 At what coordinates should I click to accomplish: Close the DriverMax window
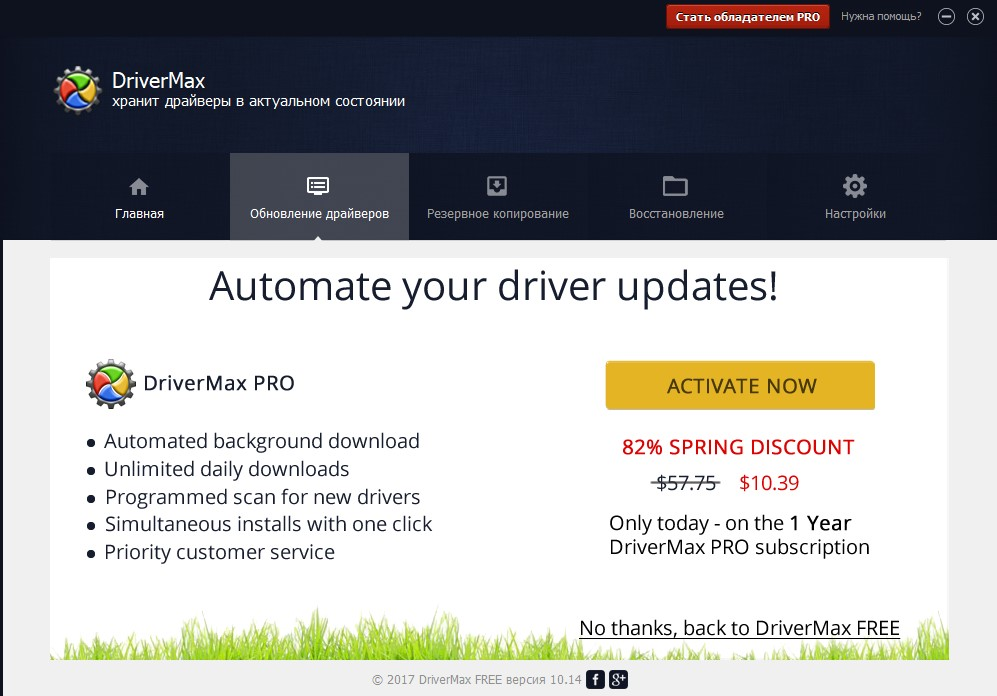975,17
